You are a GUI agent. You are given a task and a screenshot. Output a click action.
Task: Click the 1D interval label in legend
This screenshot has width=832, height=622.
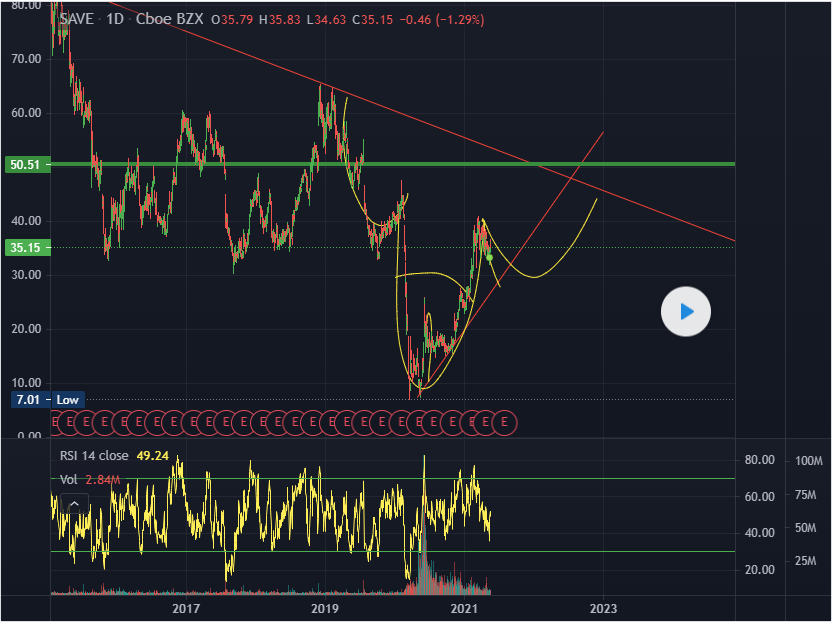[x=115, y=20]
